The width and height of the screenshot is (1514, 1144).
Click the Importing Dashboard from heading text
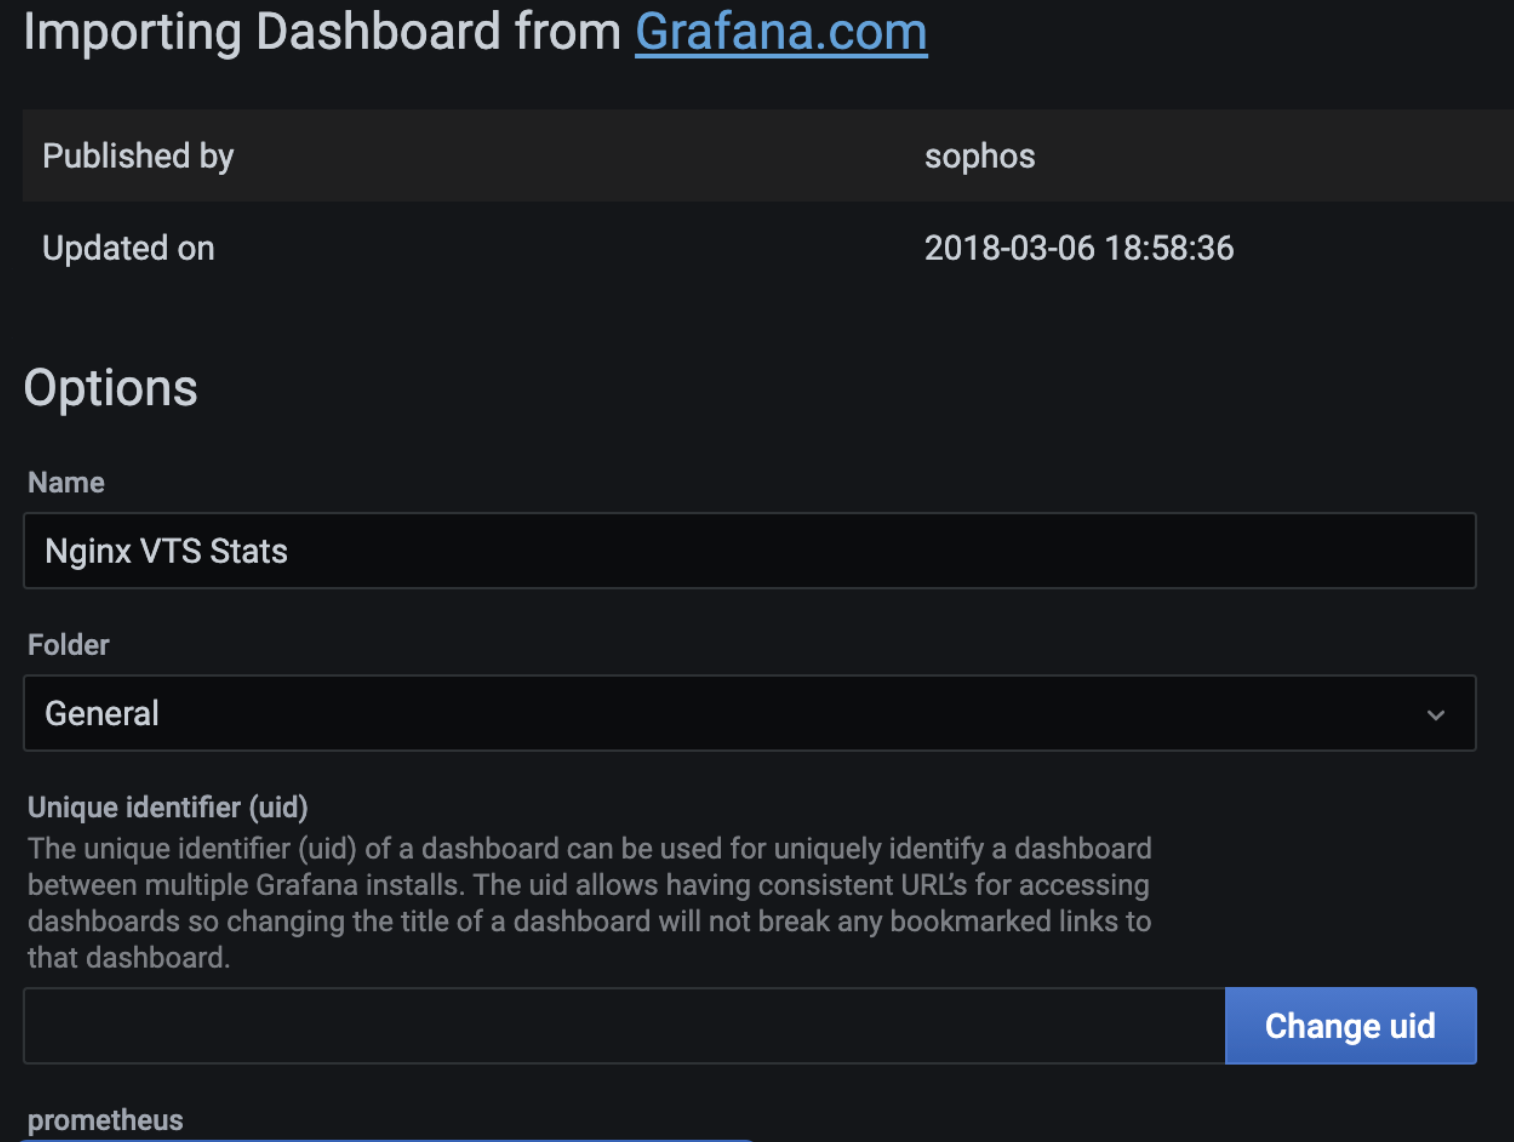322,32
